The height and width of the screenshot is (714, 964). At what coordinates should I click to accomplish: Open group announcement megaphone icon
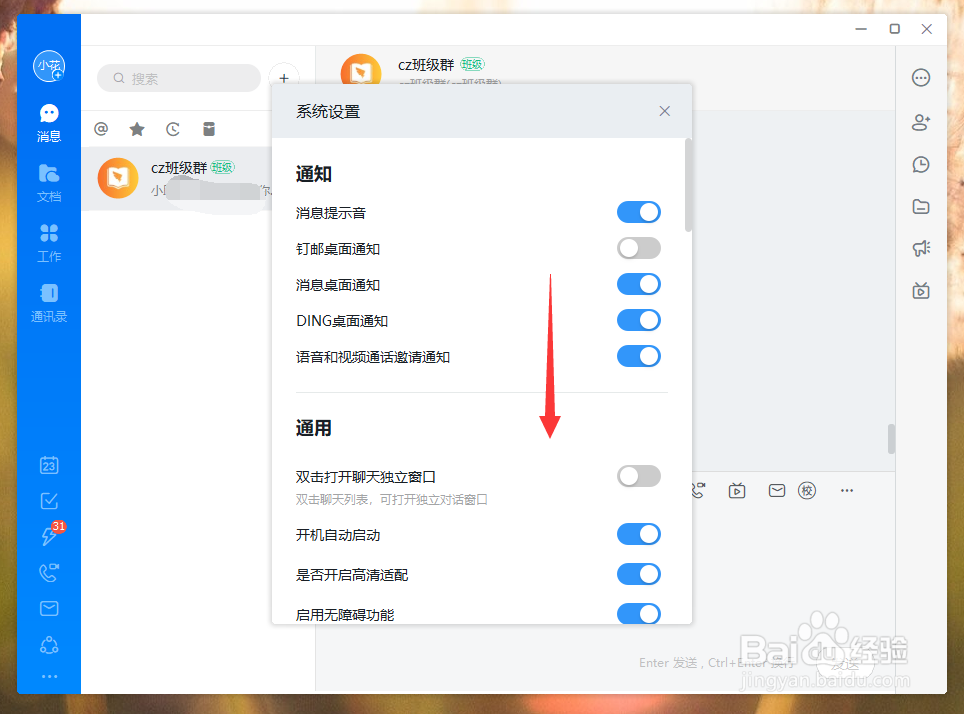[x=921, y=248]
